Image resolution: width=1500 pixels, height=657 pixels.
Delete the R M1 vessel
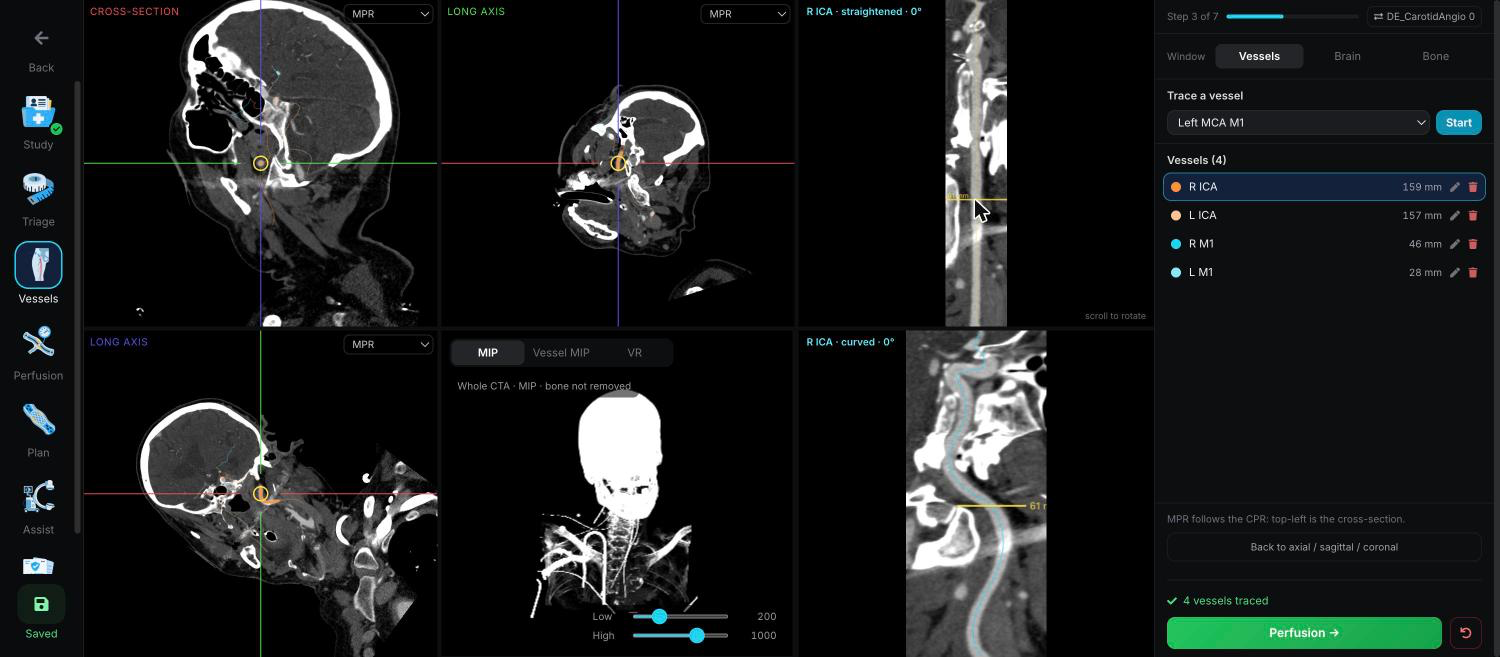(x=1473, y=244)
